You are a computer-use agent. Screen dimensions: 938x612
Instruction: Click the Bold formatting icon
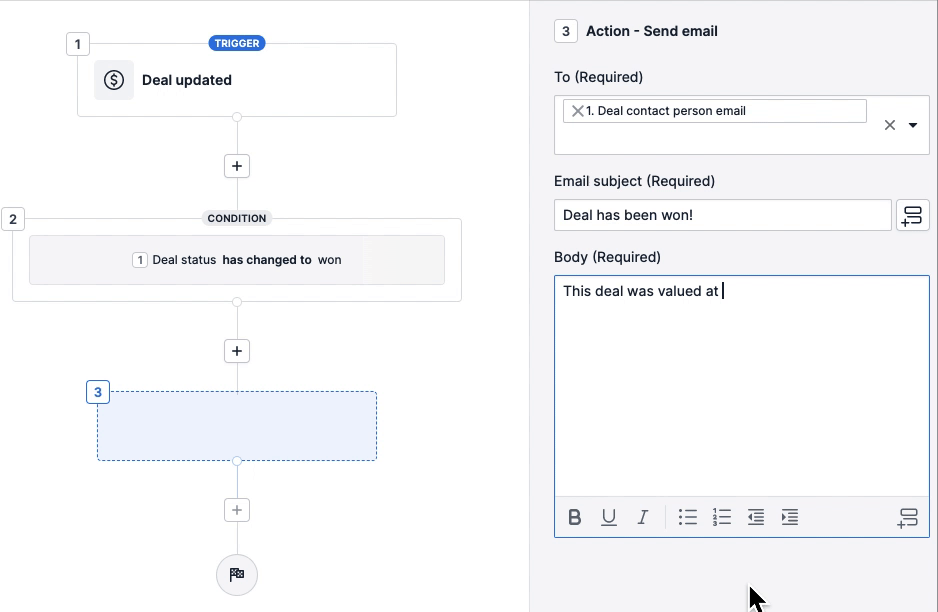575,517
